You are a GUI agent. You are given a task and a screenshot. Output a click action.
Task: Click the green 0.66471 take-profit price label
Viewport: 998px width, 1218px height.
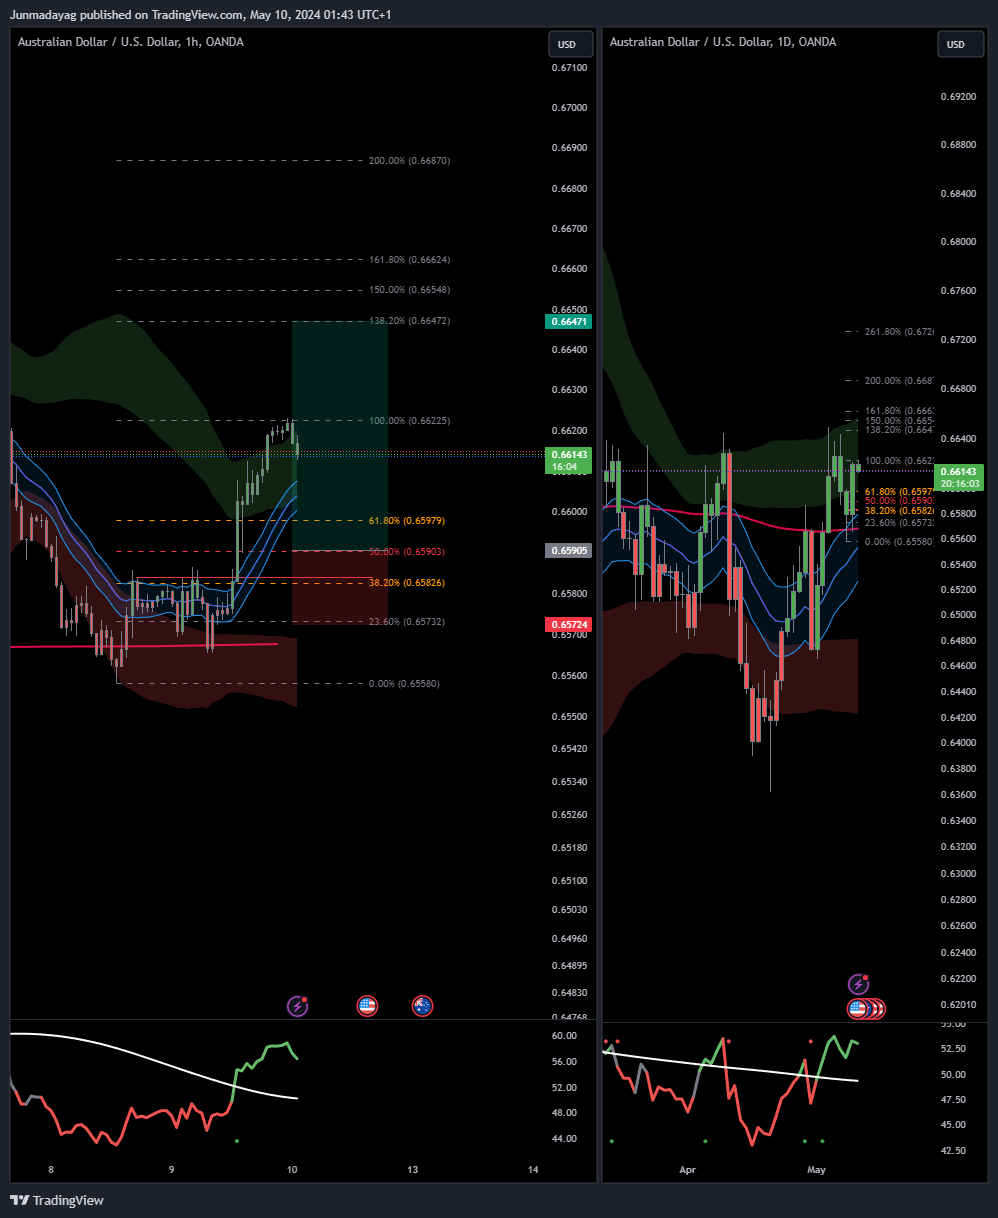(569, 322)
